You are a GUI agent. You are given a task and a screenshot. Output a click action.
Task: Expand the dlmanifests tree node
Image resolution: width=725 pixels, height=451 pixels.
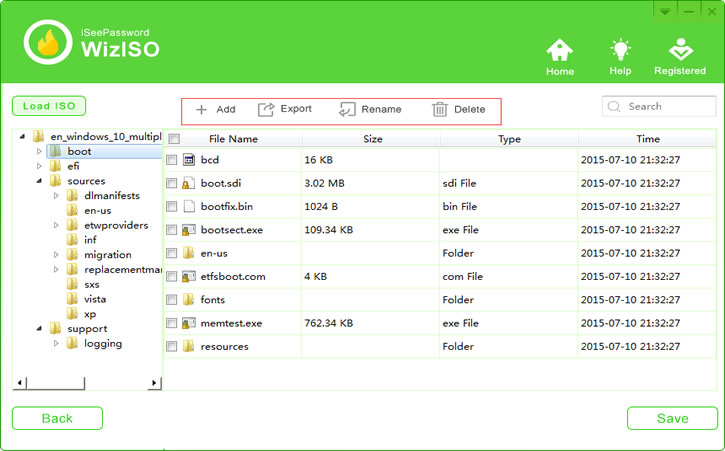pyautogui.click(x=56, y=196)
